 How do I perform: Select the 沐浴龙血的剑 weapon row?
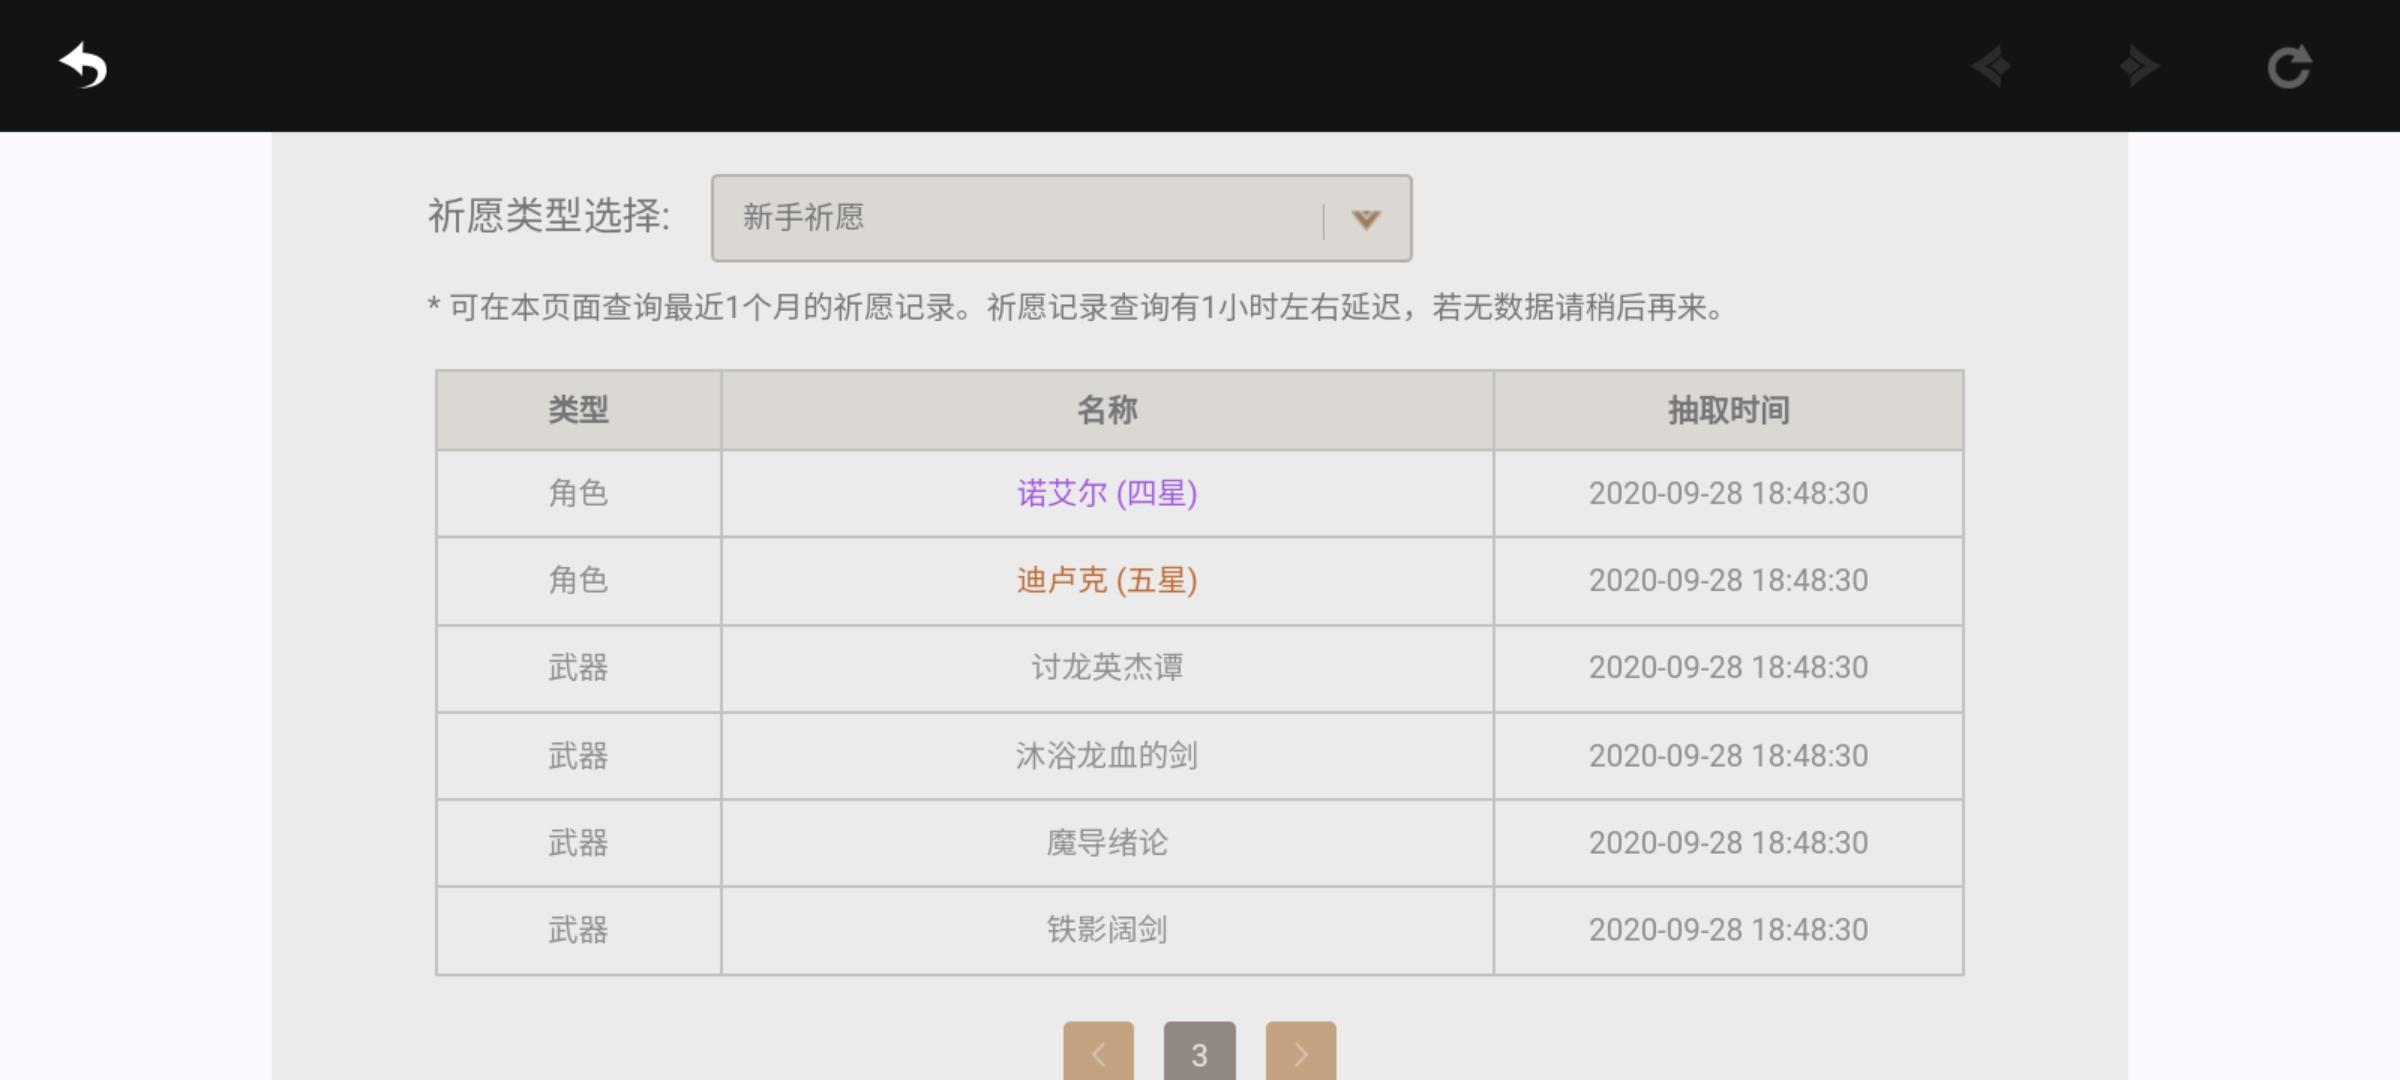click(1199, 755)
